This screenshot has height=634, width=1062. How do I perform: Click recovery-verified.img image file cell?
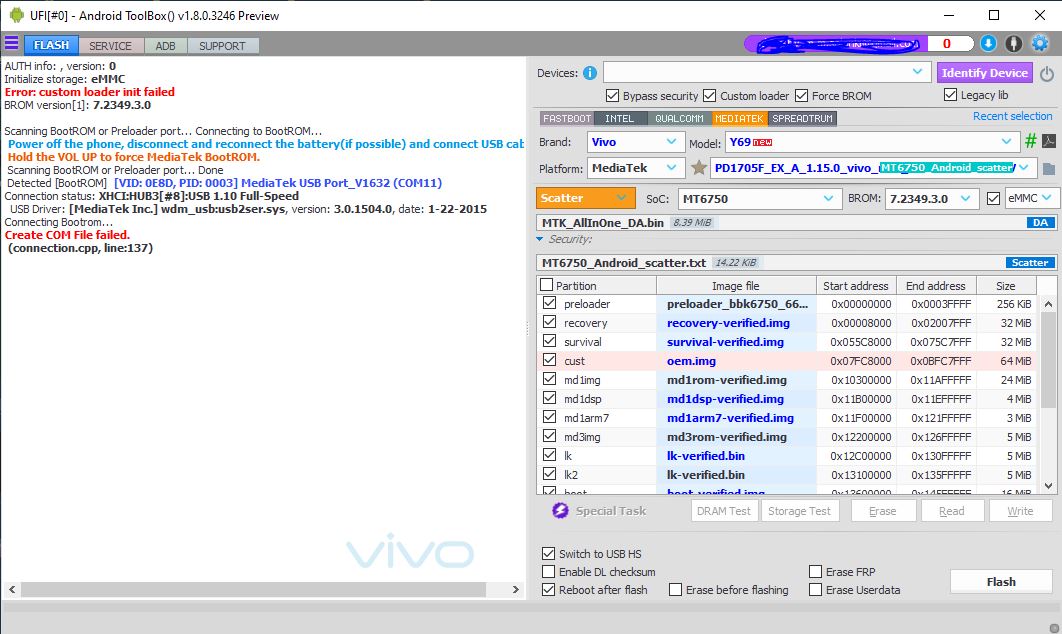point(736,323)
